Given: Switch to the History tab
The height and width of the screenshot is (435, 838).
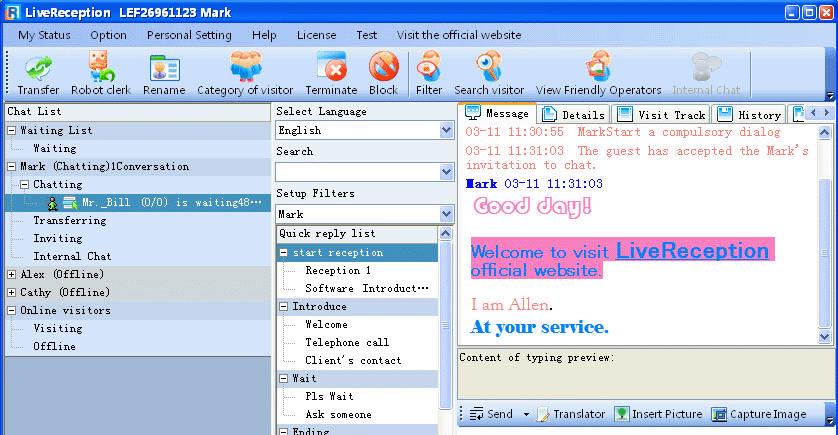Looking at the screenshot, I should (749, 114).
